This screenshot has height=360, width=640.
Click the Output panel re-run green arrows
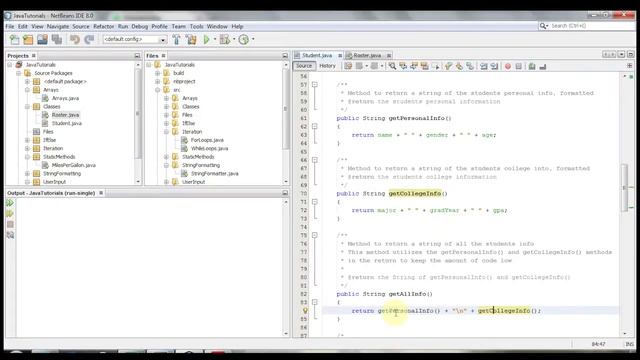coord(10,203)
